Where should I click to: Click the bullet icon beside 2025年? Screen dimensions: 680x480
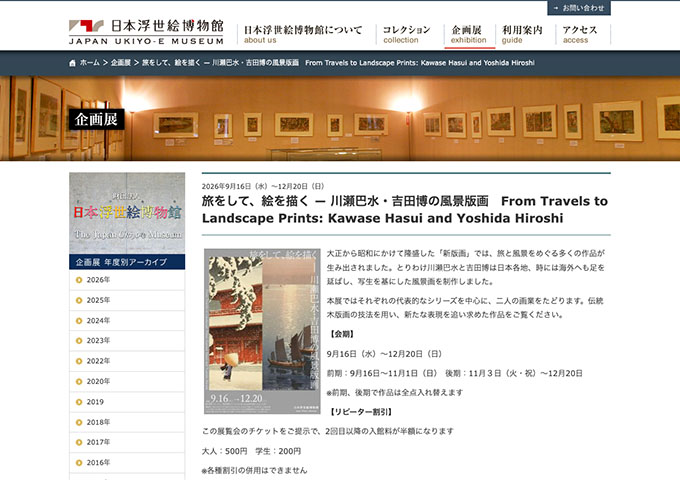click(x=79, y=300)
